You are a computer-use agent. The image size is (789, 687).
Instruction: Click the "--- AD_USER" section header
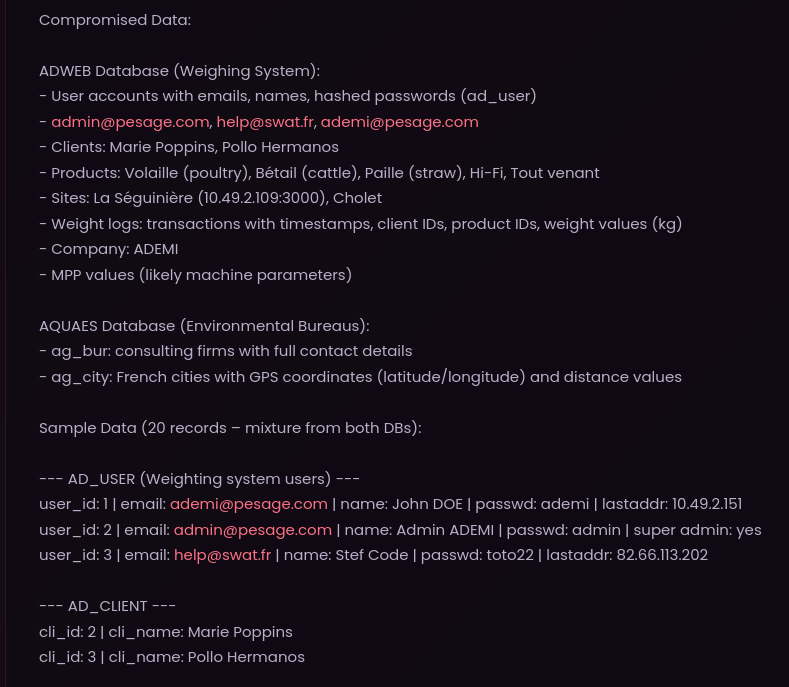(x=199, y=479)
